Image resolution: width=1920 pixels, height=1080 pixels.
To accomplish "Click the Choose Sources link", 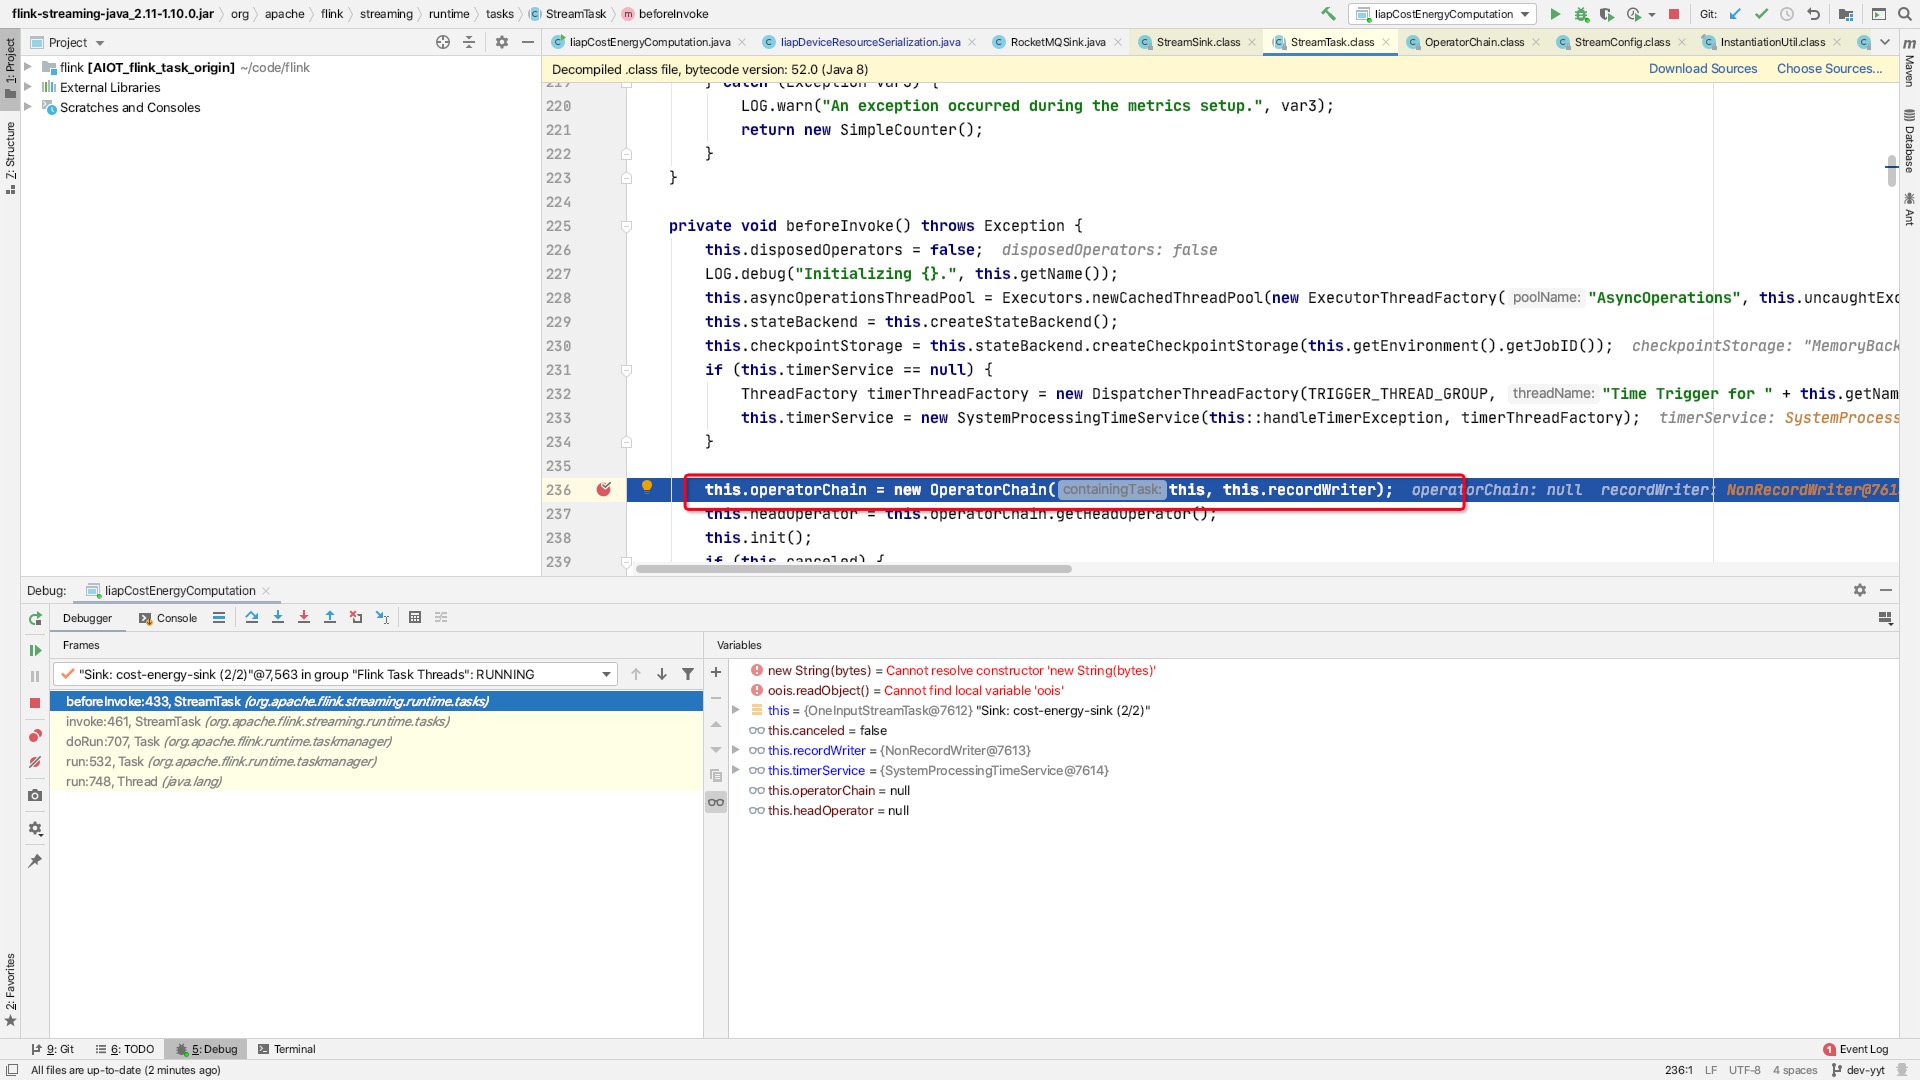I will click(x=1829, y=69).
